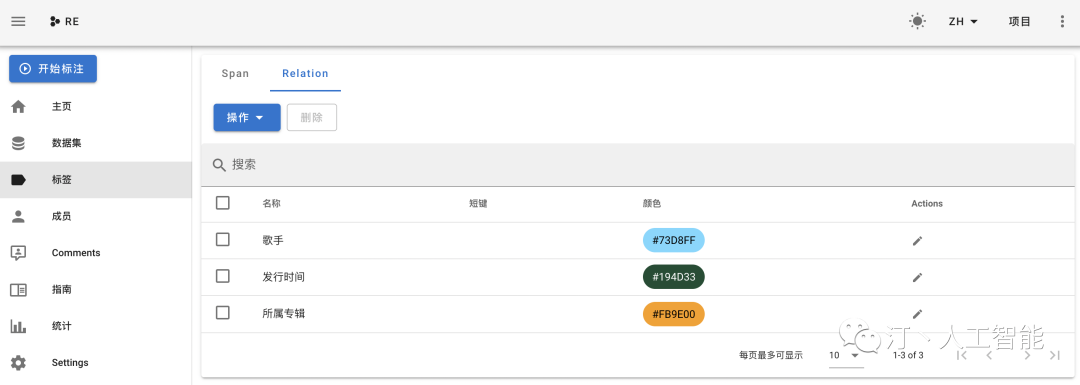The width and height of the screenshot is (1080, 385).
Task: Go to first page of the table
Action: tap(963, 355)
